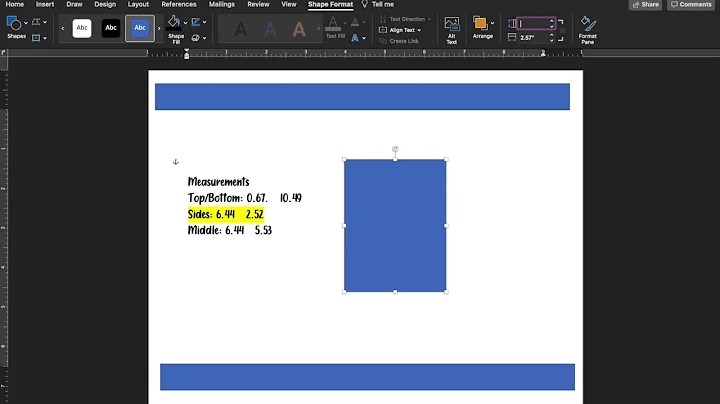
Task: Switch to the Home tab
Action: point(15,4)
